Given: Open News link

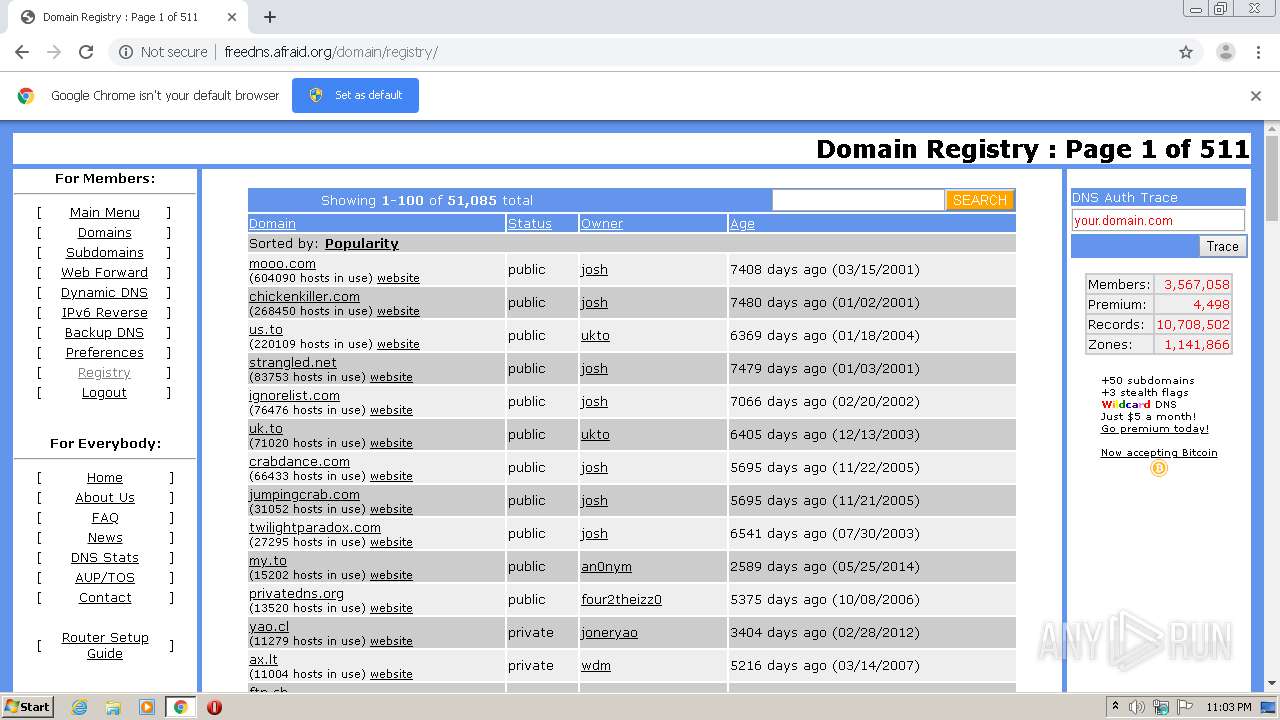Looking at the screenshot, I should point(104,537).
